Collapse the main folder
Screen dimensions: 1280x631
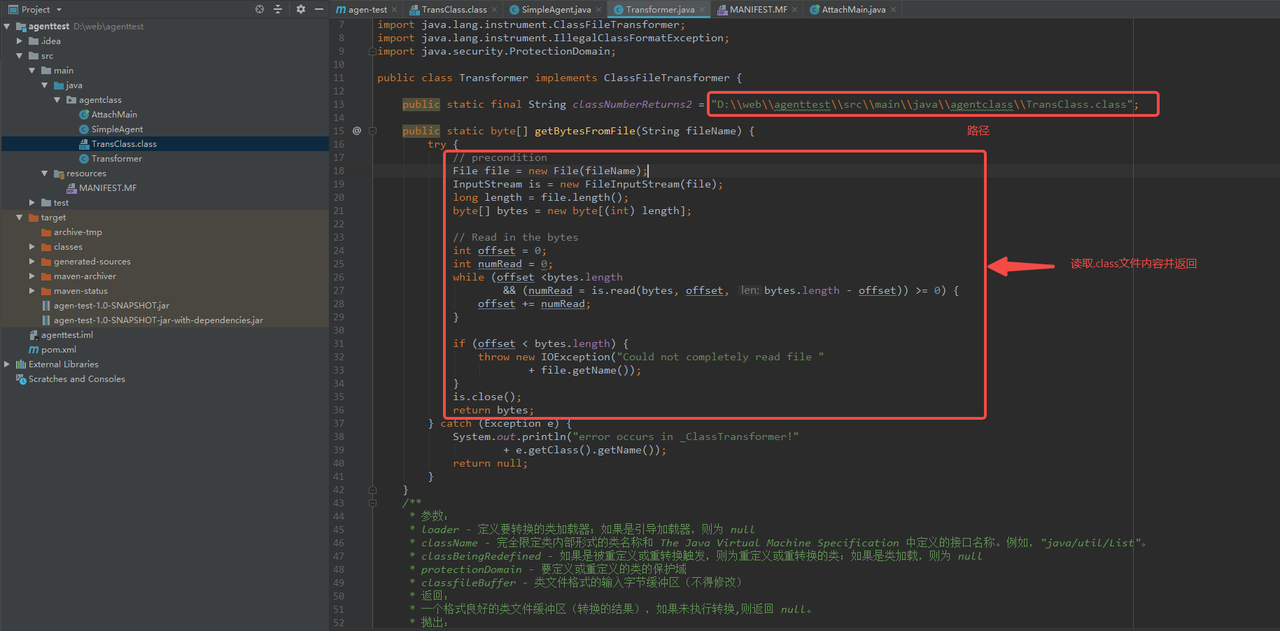click(x=32, y=70)
